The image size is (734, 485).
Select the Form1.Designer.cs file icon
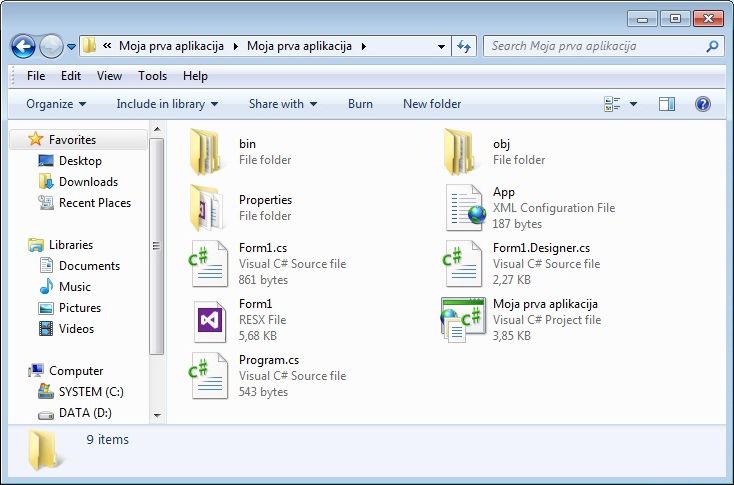464,264
